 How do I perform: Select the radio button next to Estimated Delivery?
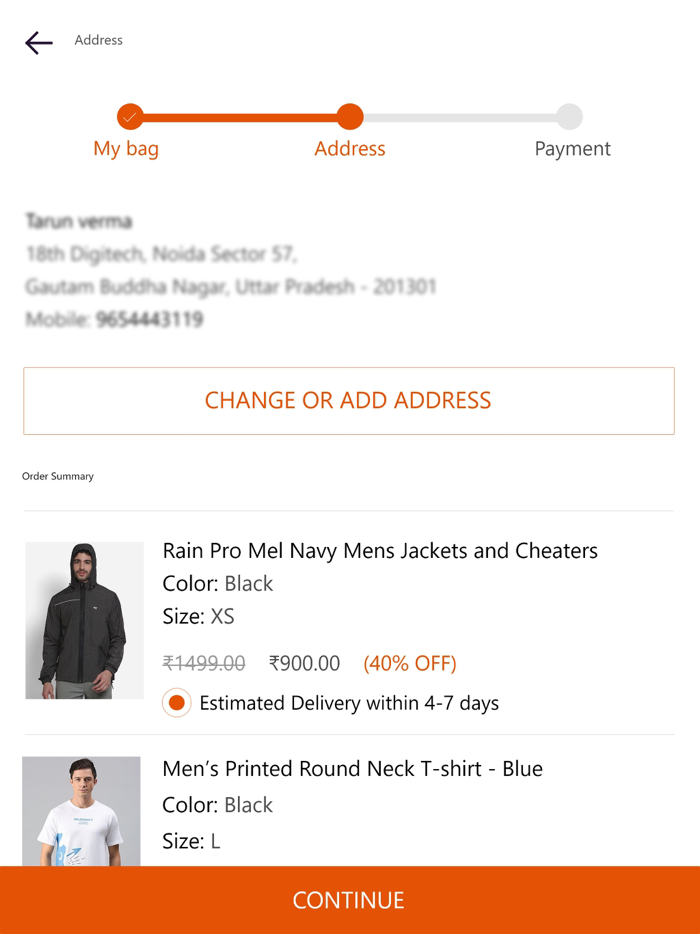(176, 703)
